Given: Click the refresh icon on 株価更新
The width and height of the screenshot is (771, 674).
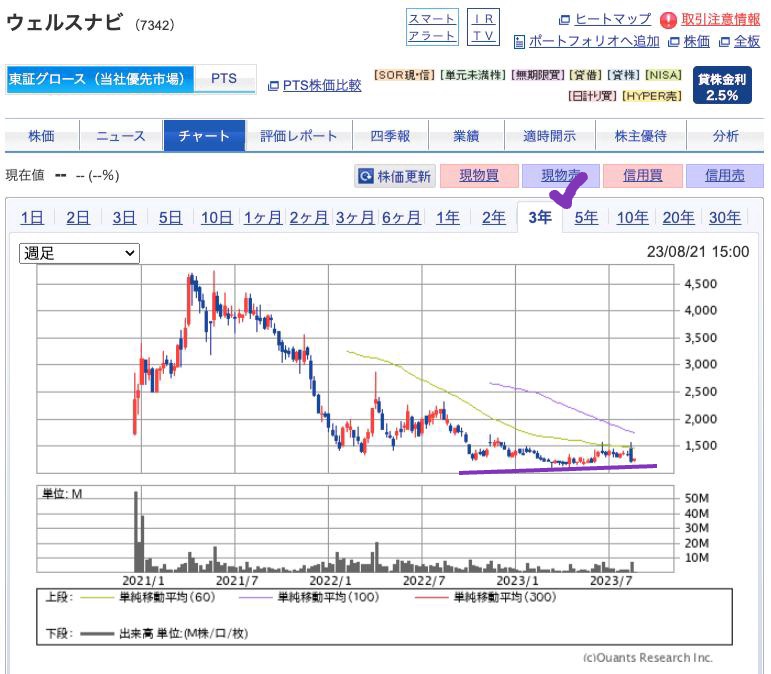Looking at the screenshot, I should click(x=365, y=176).
